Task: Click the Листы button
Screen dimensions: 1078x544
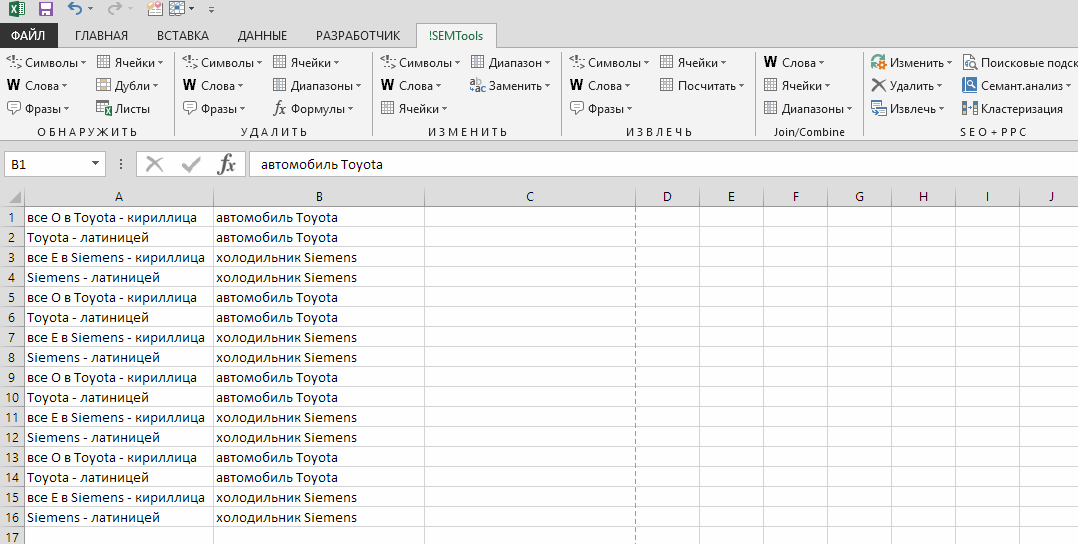Action: 122,109
